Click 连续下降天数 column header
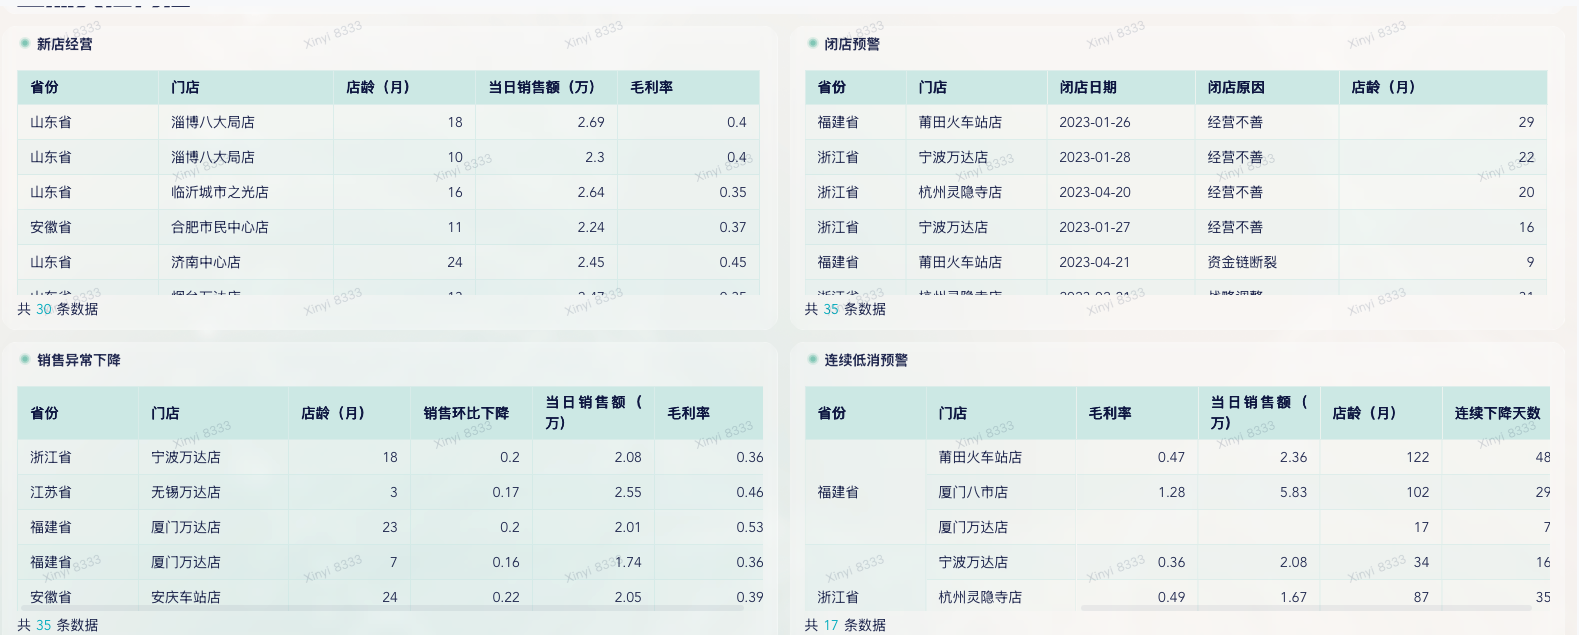Screen dimensions: 1579x635 click(1497, 413)
